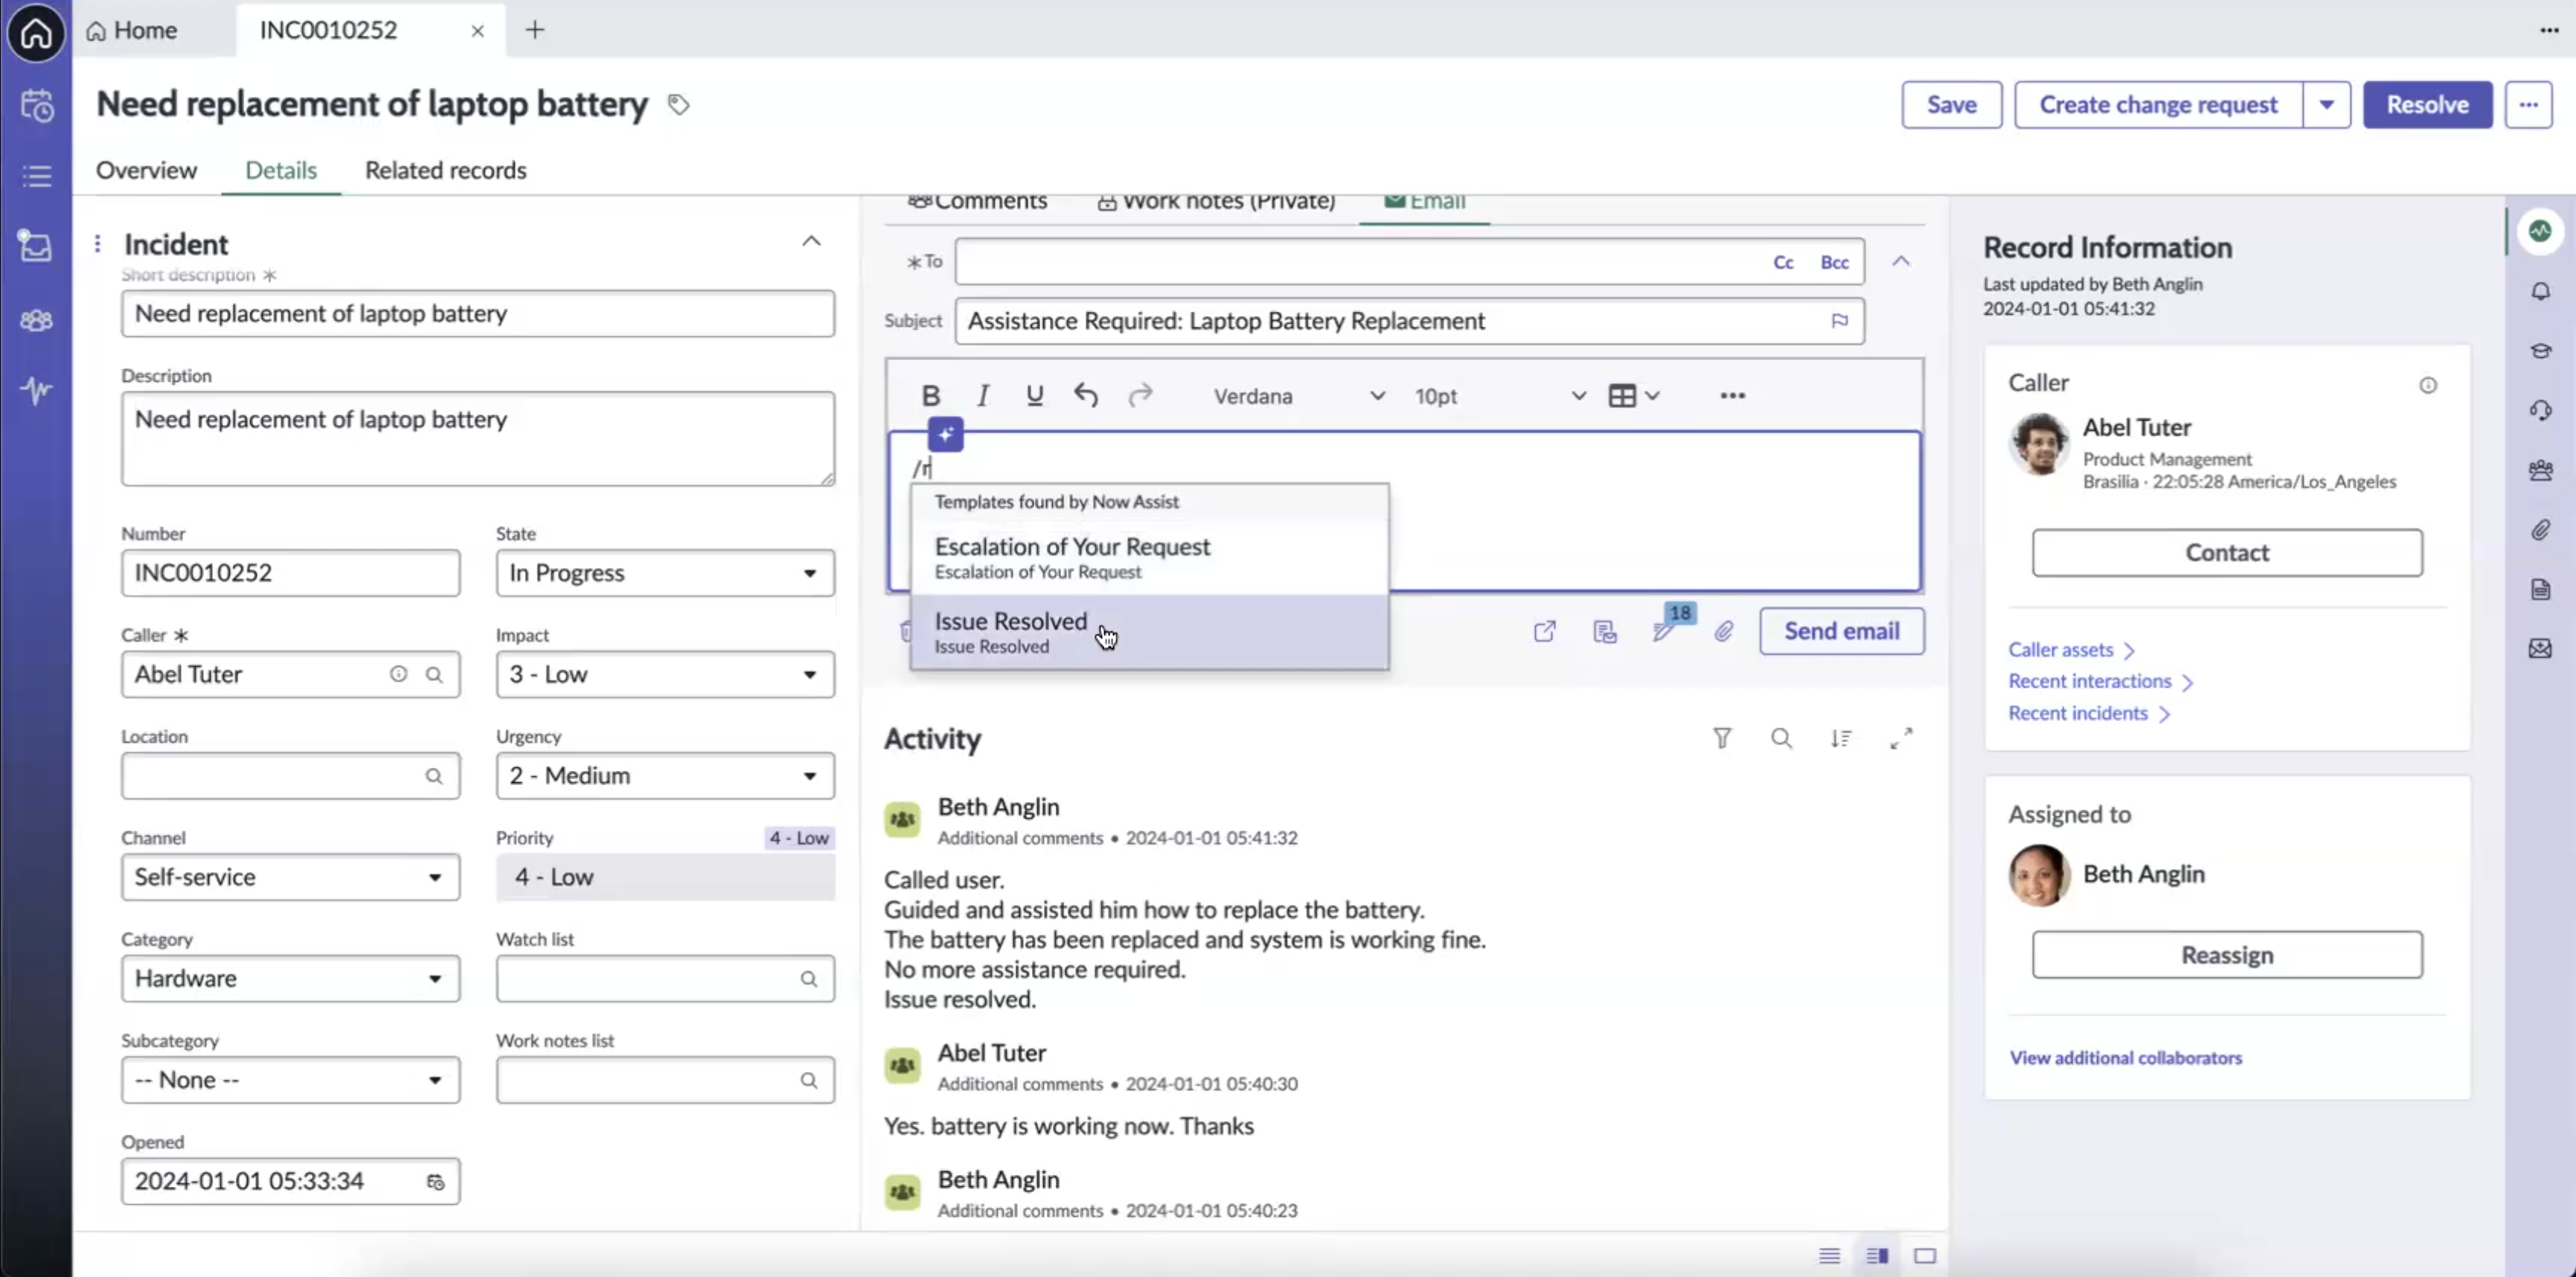Viewport: 2576px width, 1277px height.
Task: Open the Channel dropdown
Action: [x=290, y=877]
